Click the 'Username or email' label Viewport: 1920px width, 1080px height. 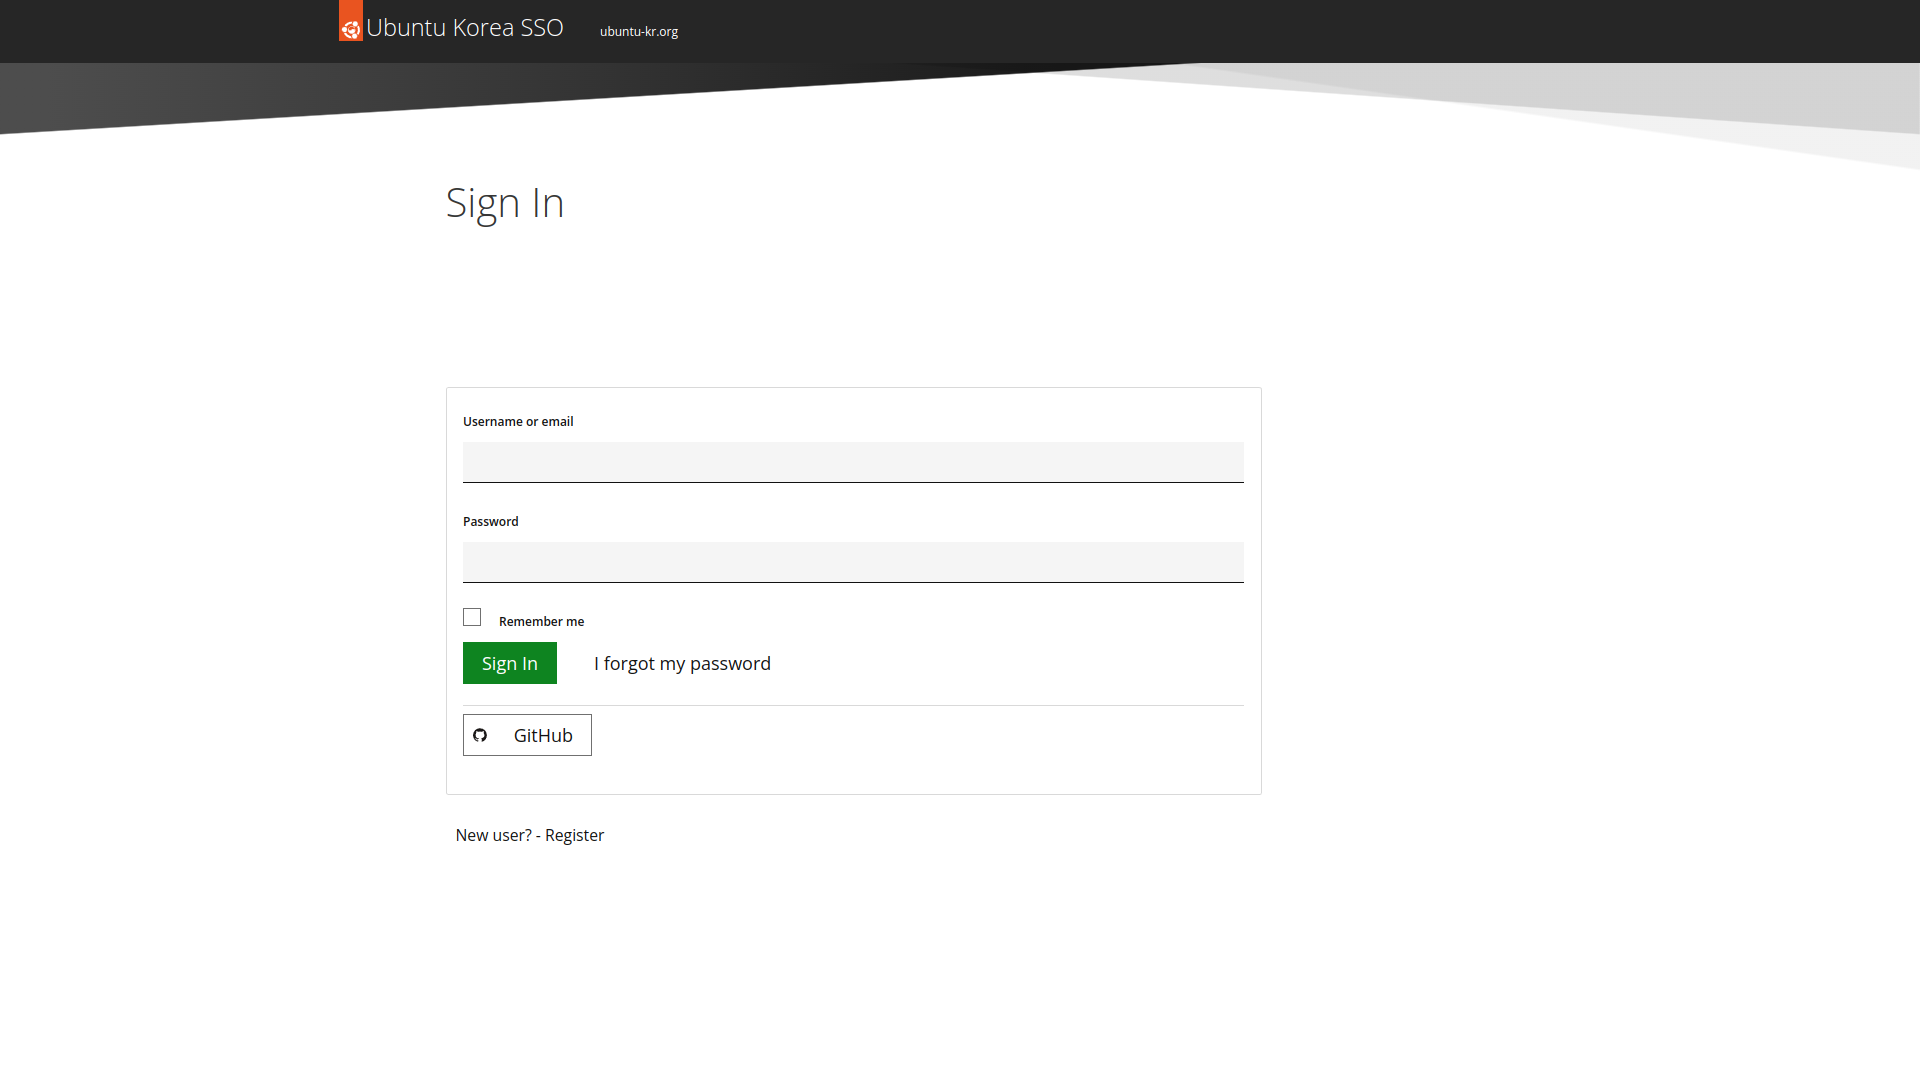point(518,421)
